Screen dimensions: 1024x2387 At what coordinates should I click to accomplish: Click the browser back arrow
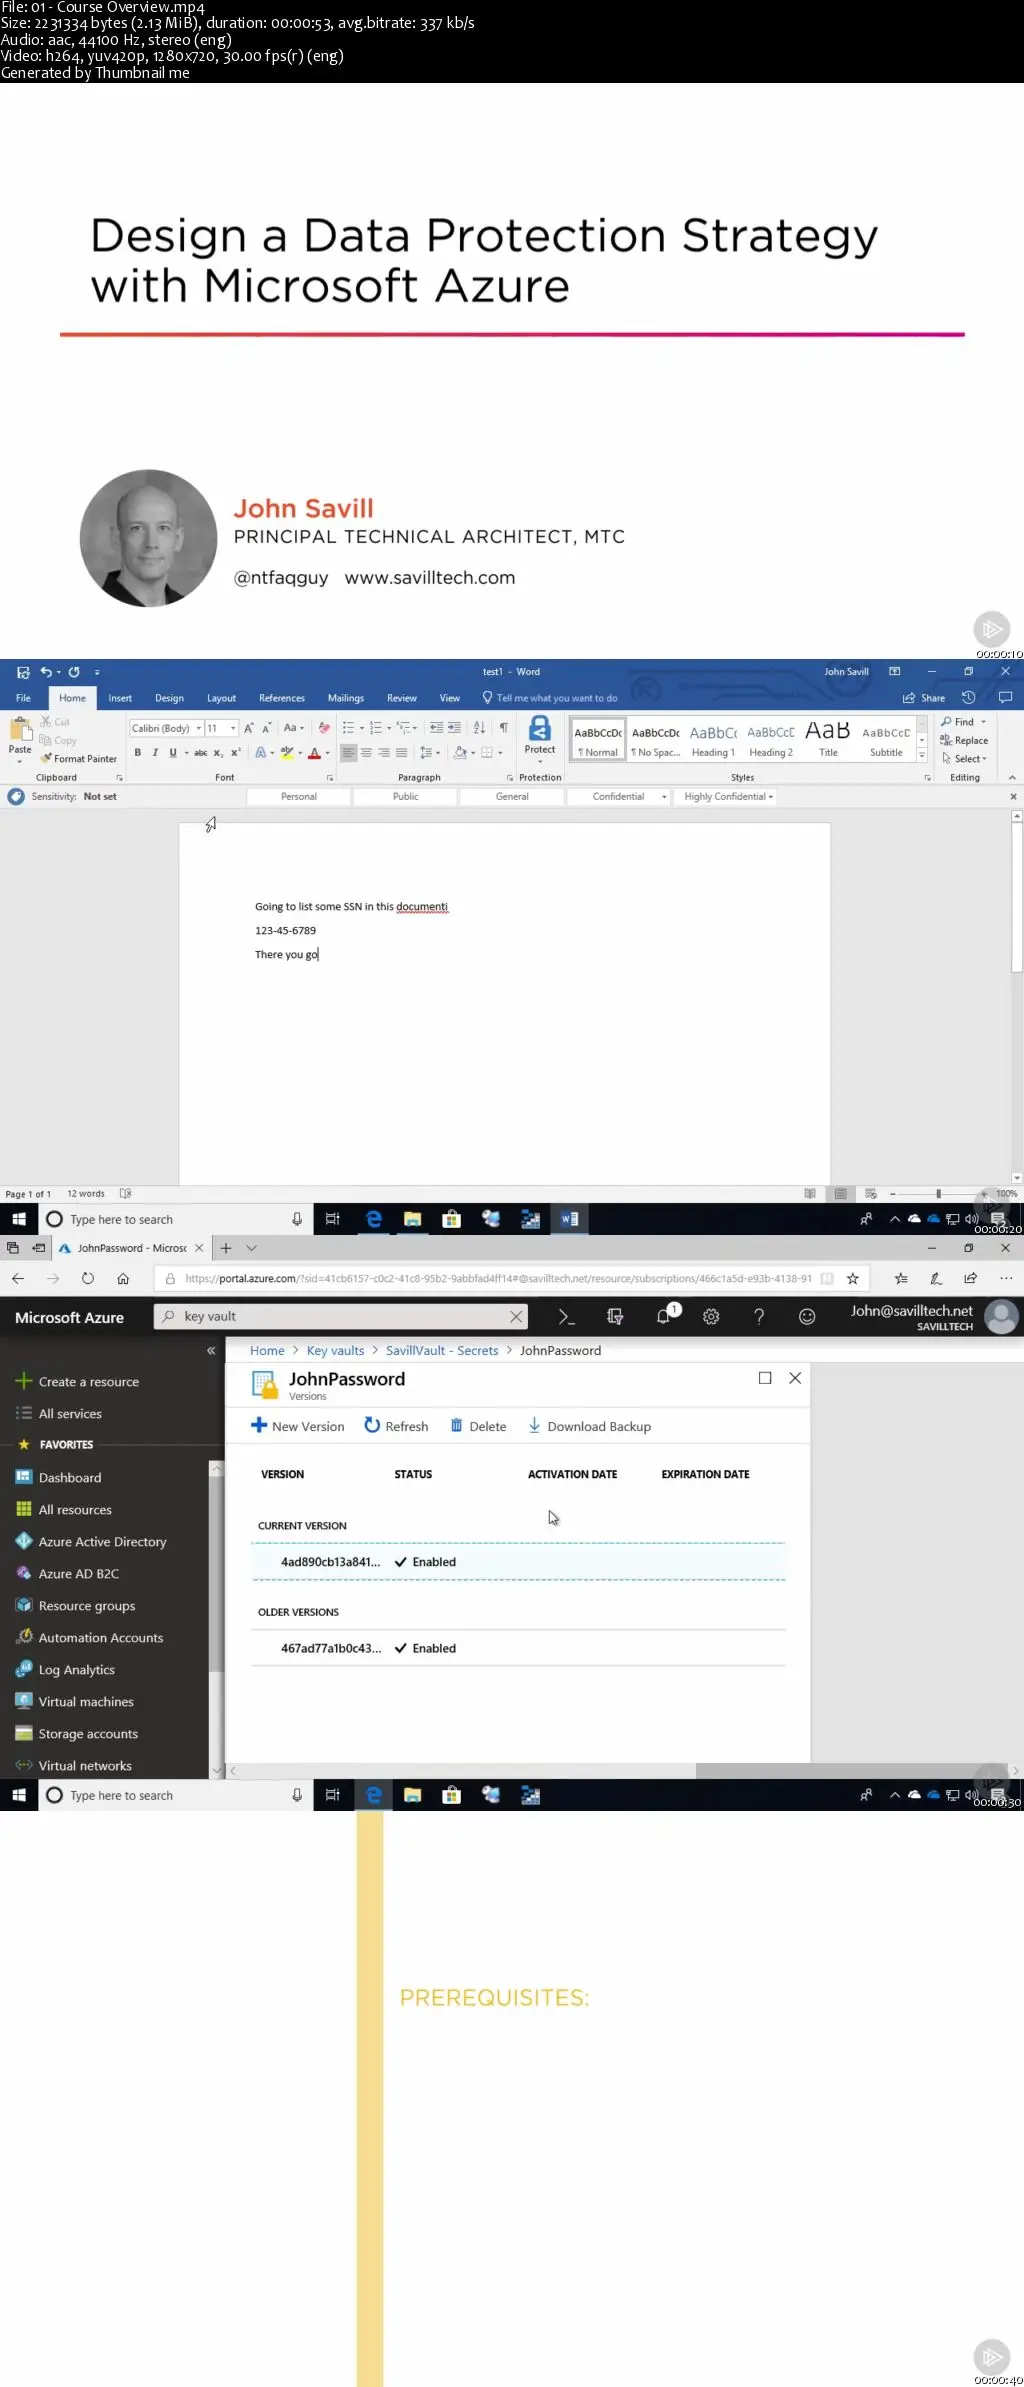click(x=18, y=1279)
